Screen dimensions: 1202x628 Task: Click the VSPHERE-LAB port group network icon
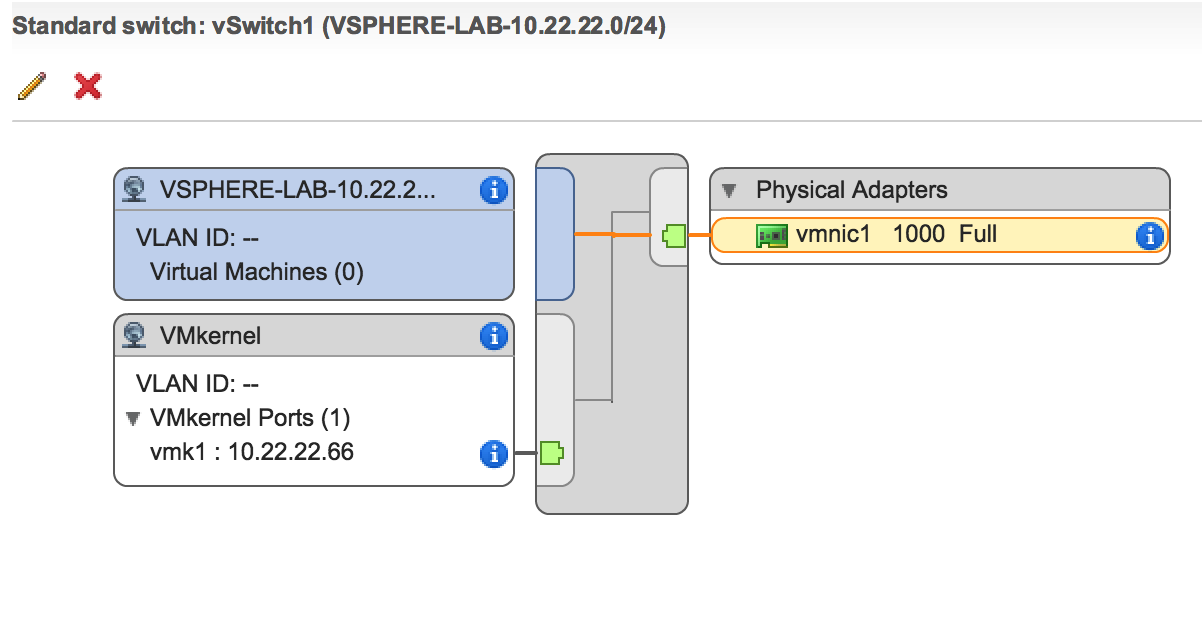134,190
